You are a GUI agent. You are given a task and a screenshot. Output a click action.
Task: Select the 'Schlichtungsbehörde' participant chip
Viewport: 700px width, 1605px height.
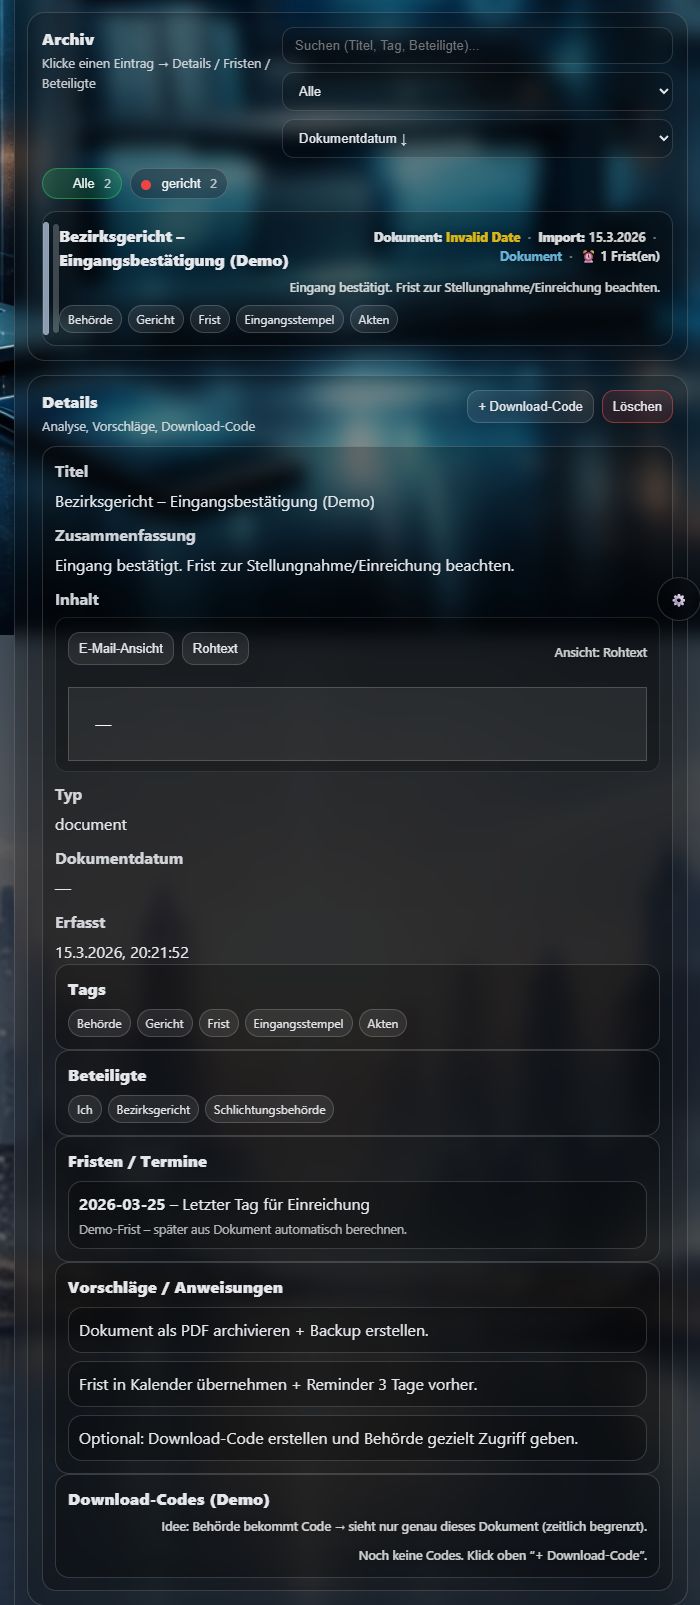tap(269, 1110)
